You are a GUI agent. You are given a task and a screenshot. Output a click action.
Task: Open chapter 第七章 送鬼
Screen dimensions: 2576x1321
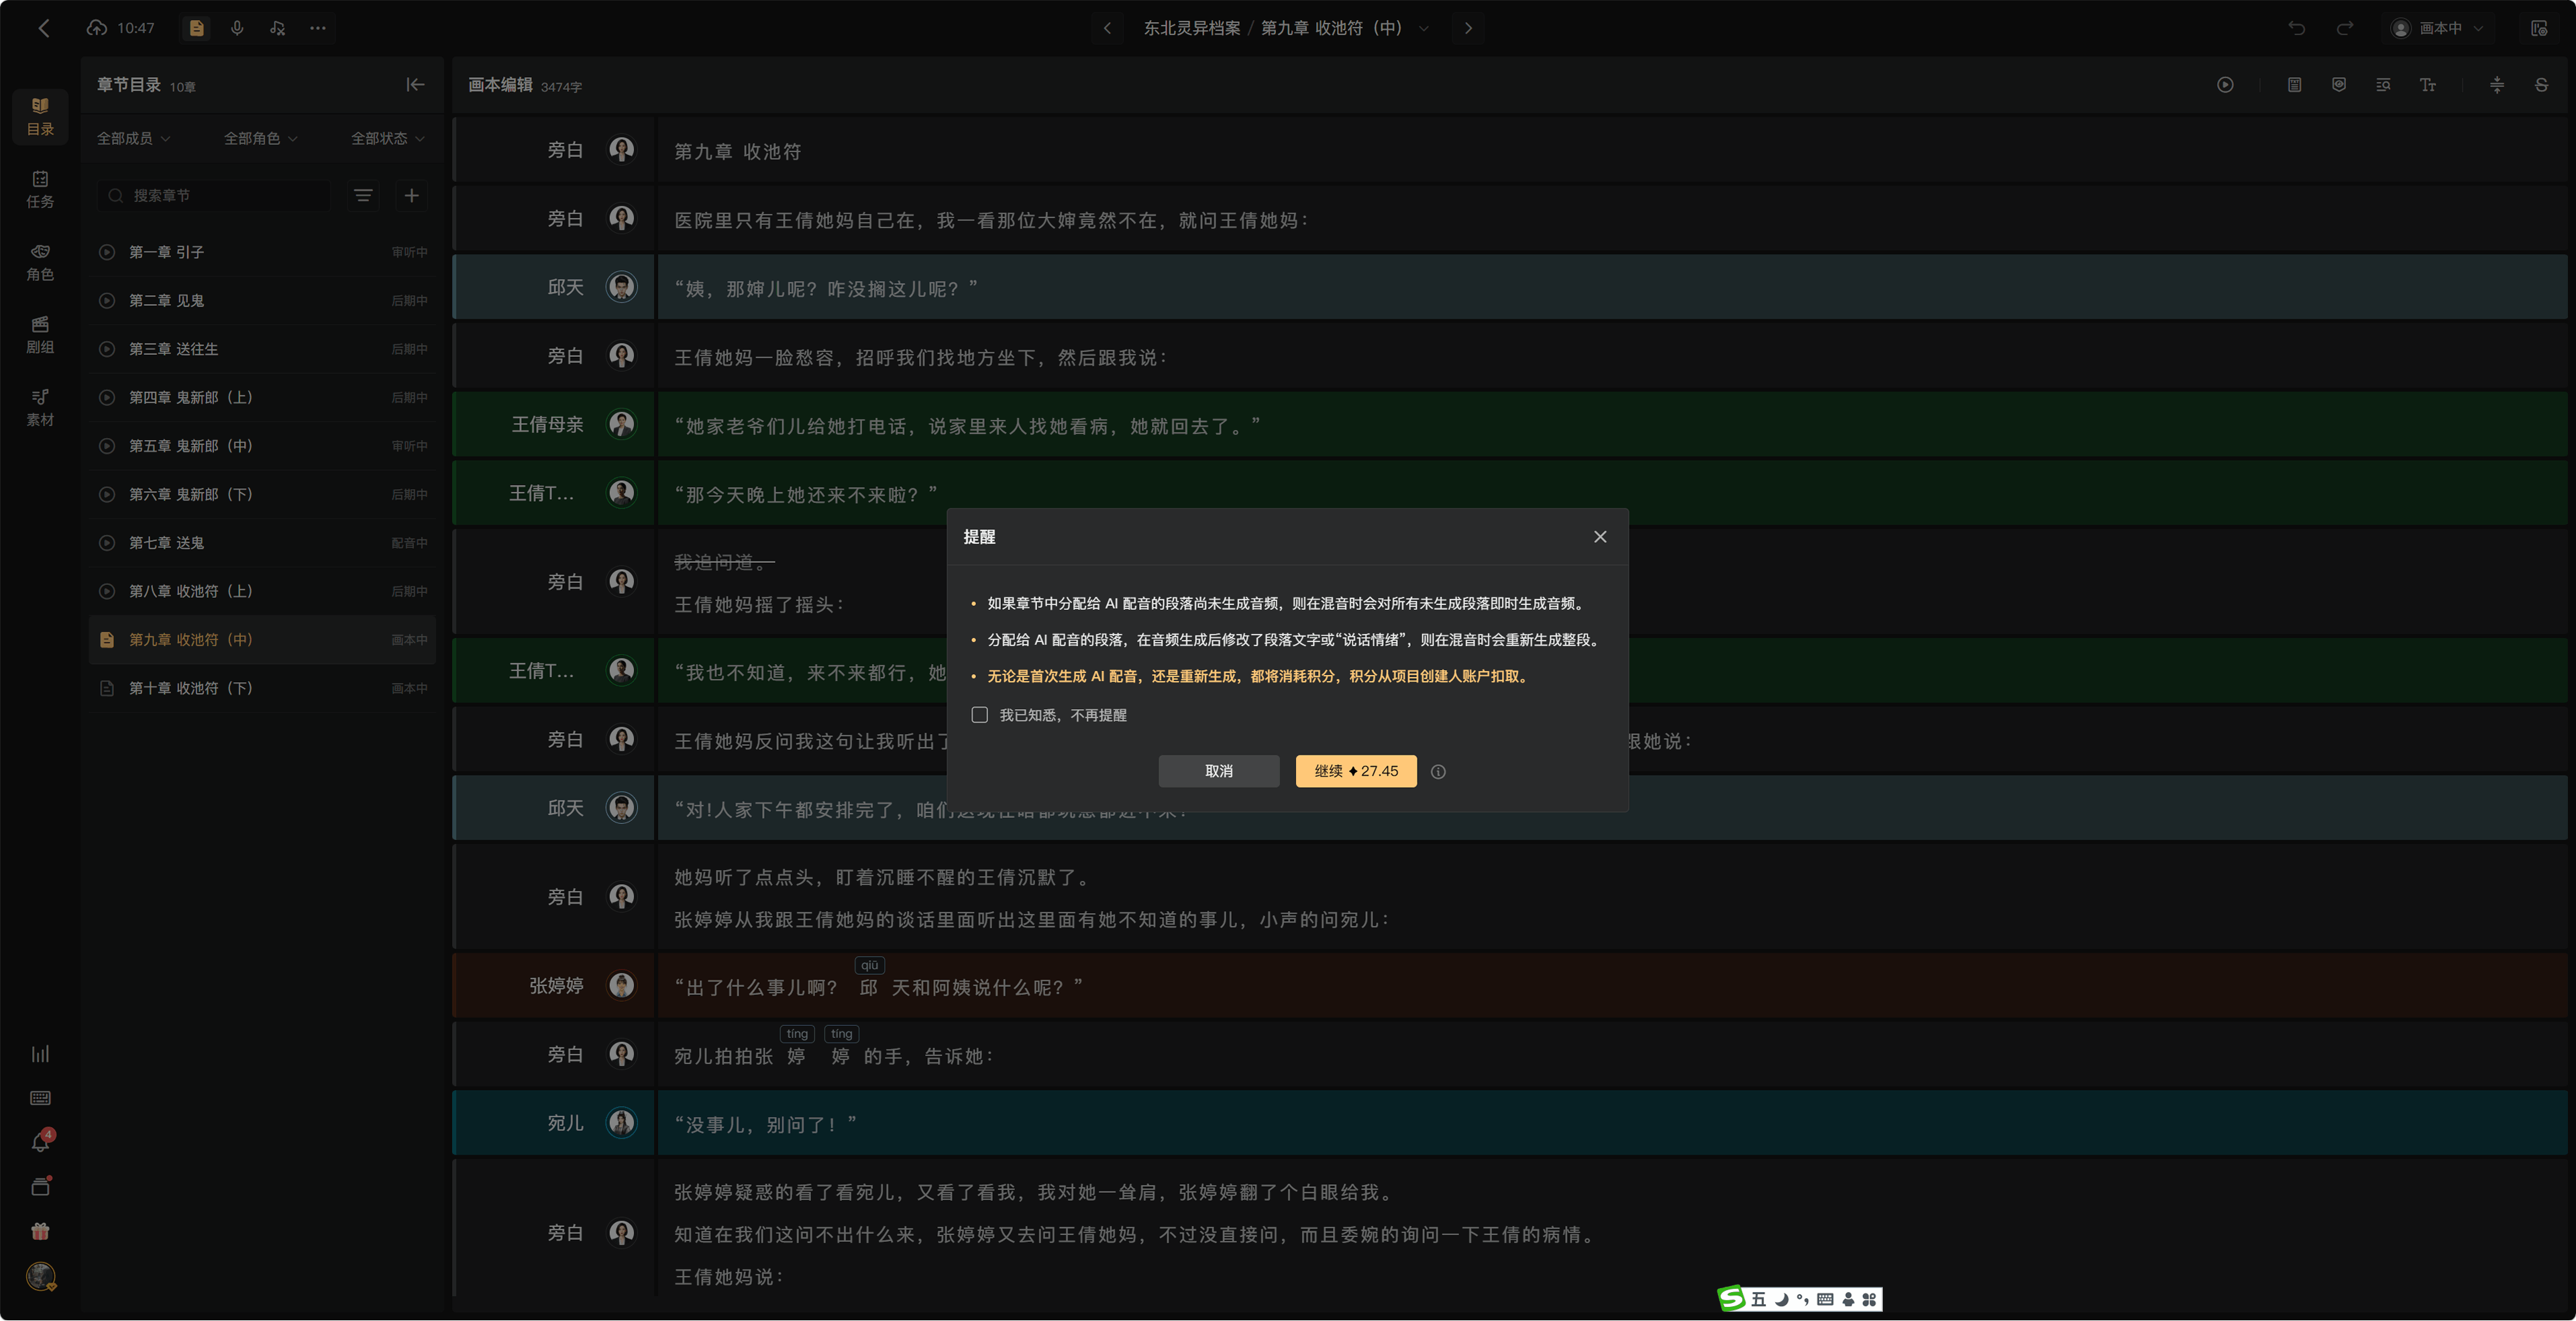click(262, 543)
